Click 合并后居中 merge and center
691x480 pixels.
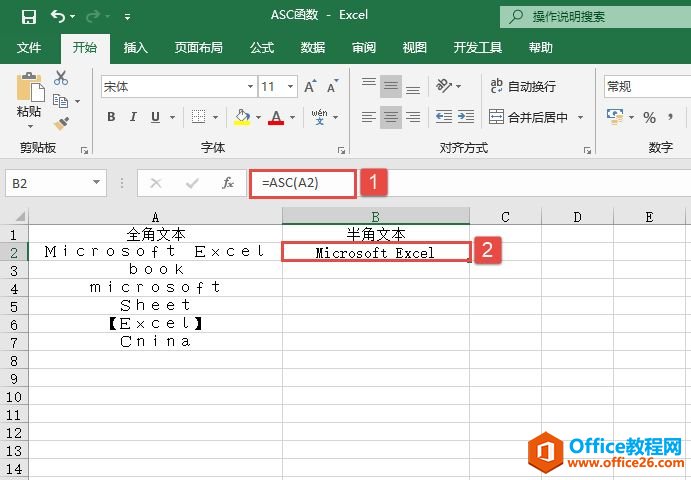pos(528,117)
